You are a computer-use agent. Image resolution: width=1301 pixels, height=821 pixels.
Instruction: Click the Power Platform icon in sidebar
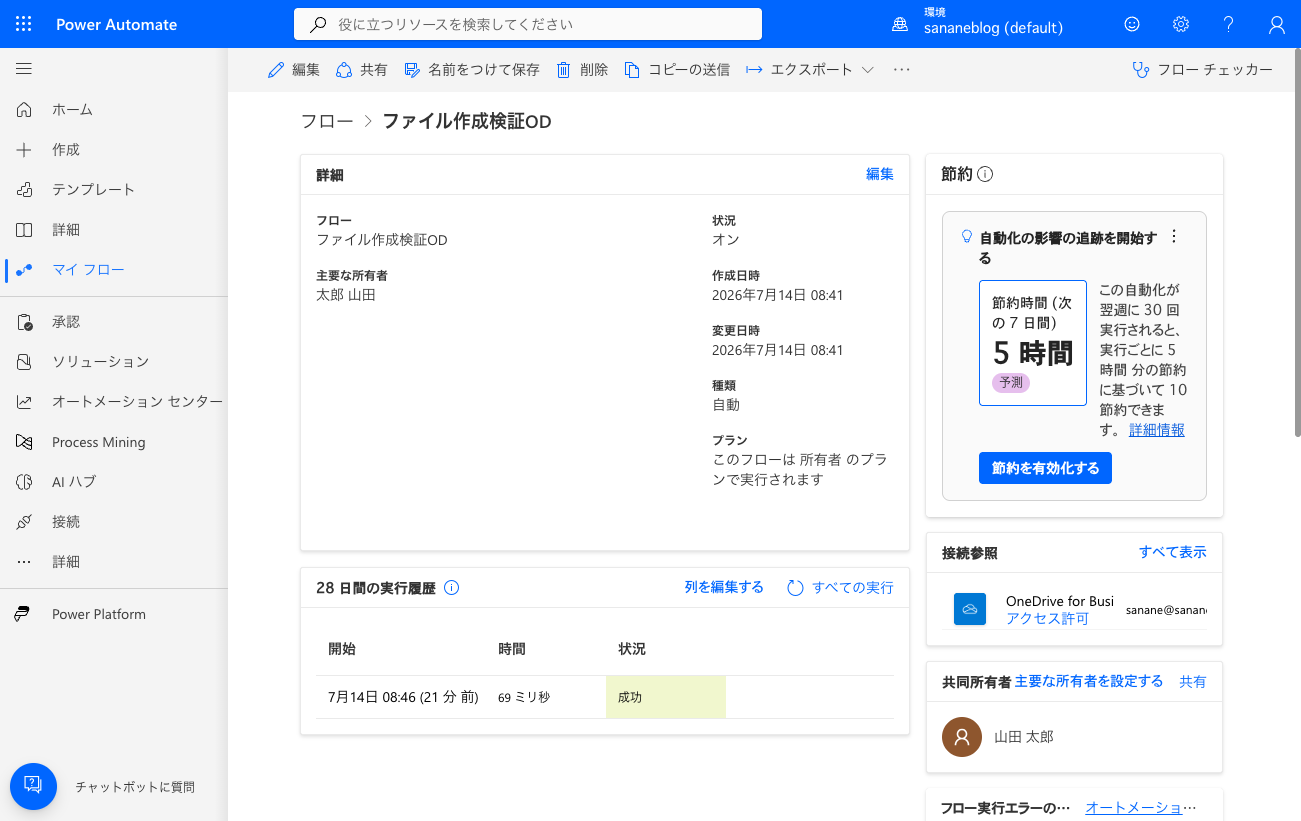[x=24, y=614]
